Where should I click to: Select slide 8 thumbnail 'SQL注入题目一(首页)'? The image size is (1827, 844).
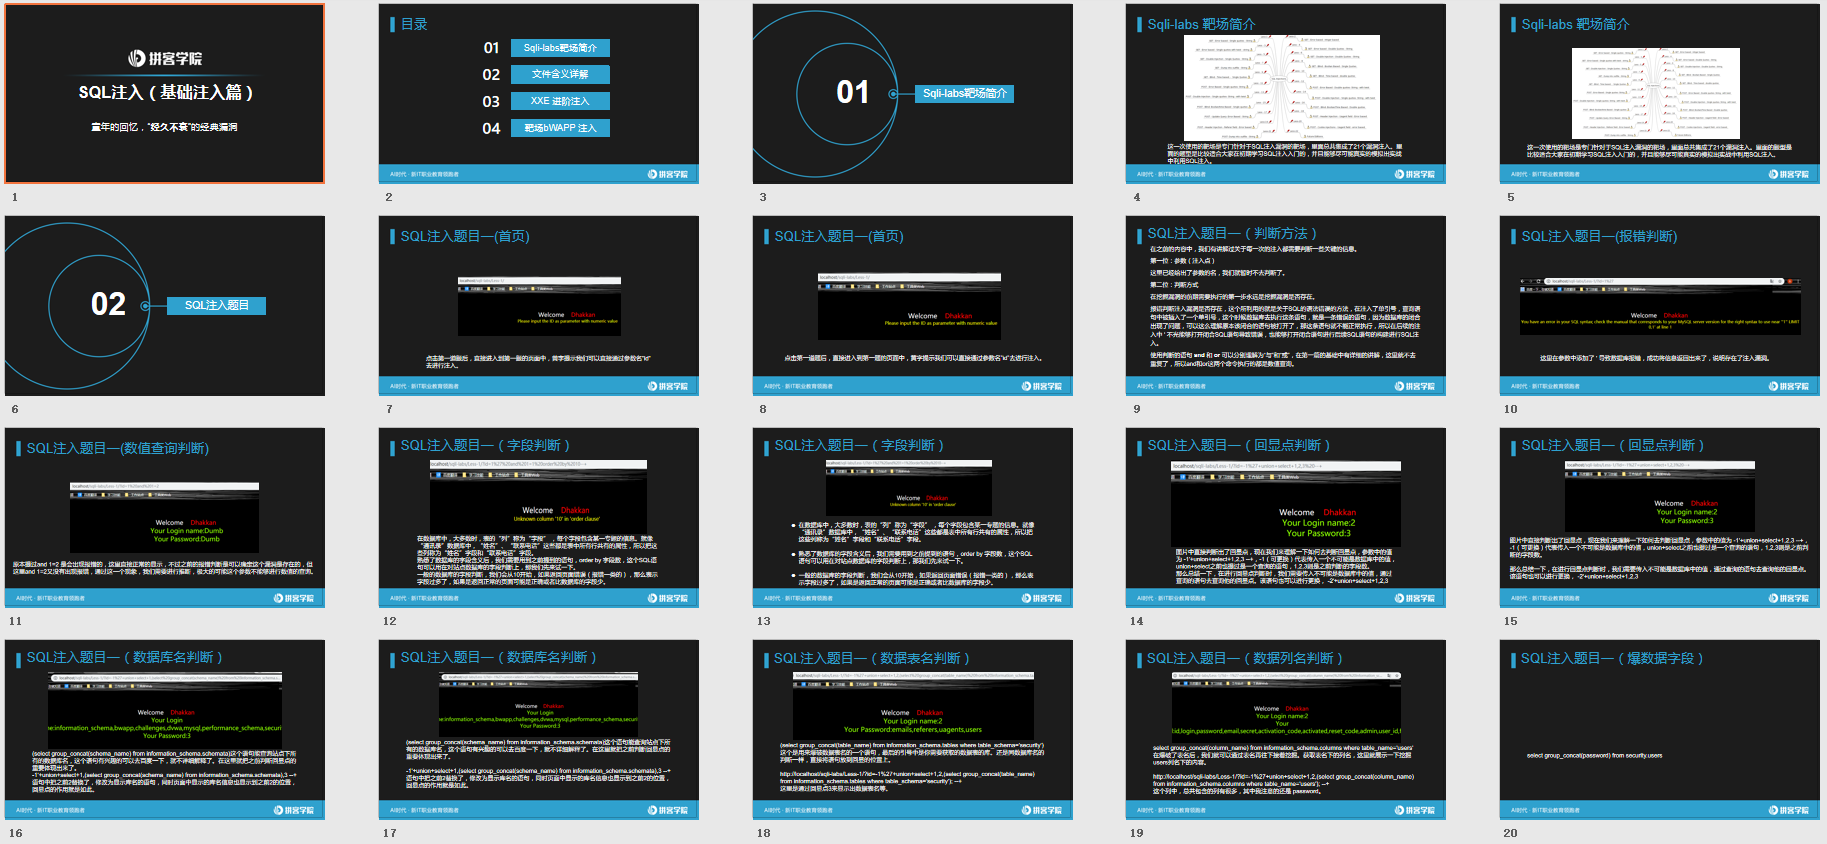(913, 306)
